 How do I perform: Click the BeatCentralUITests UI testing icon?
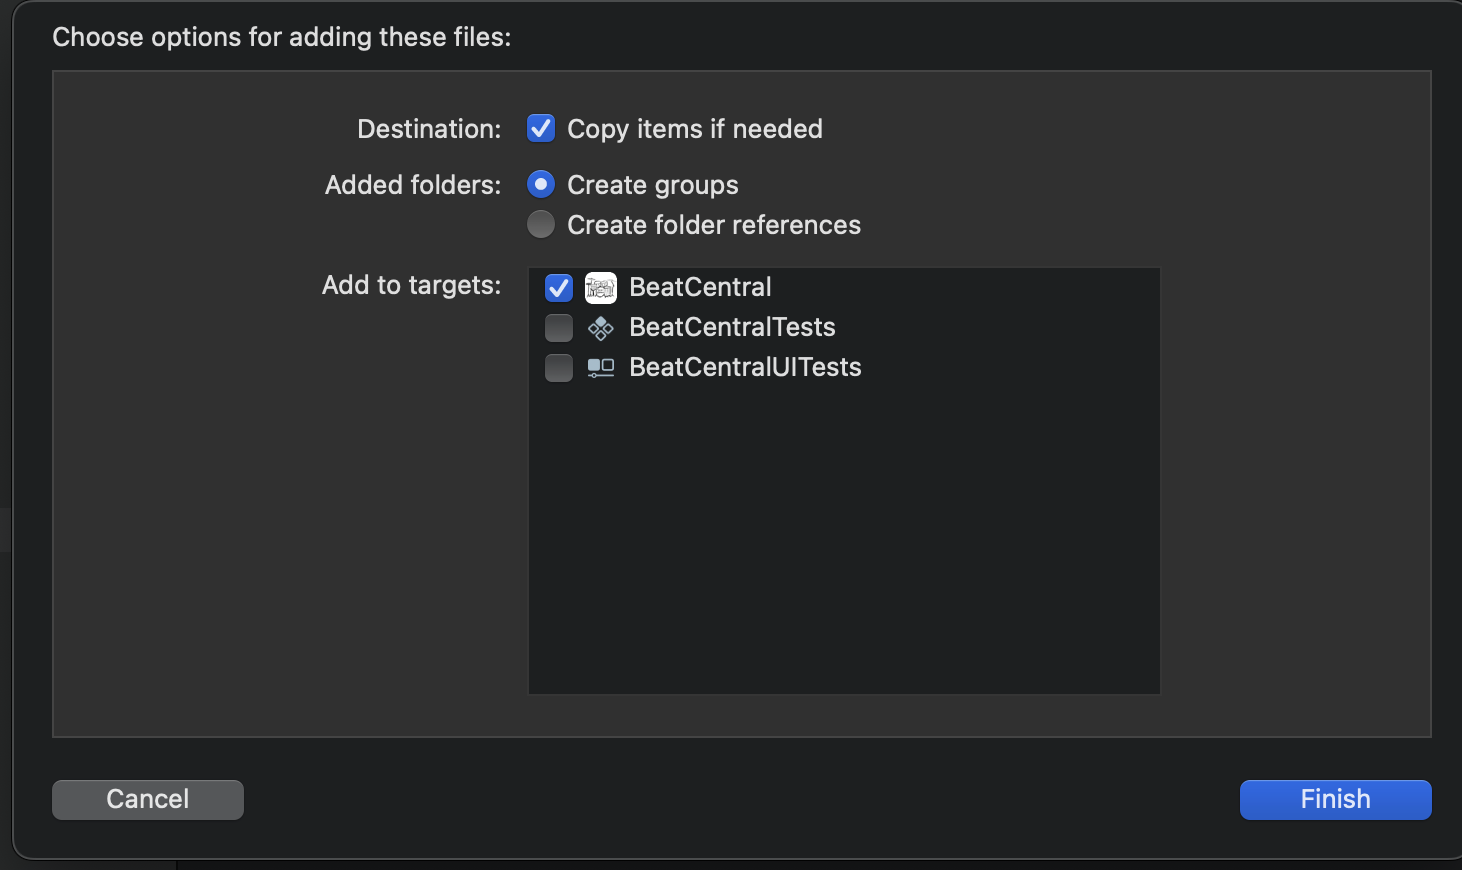[x=600, y=367]
